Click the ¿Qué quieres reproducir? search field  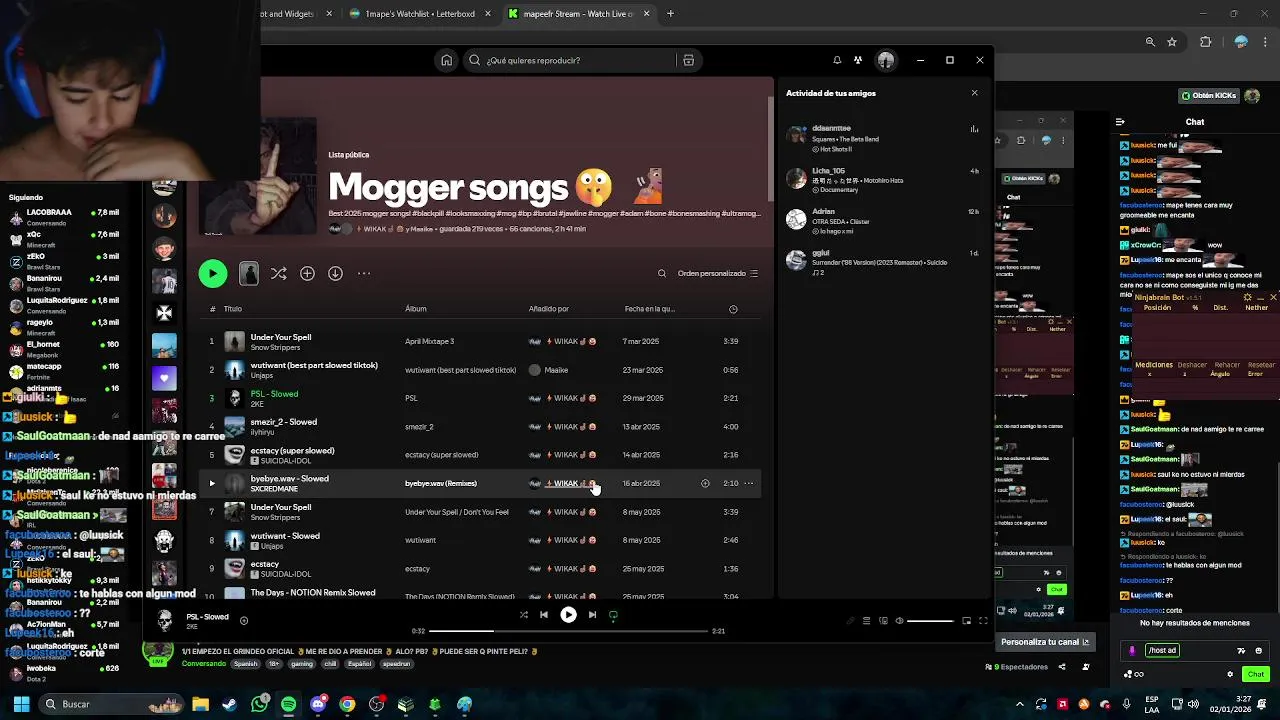tap(570, 60)
